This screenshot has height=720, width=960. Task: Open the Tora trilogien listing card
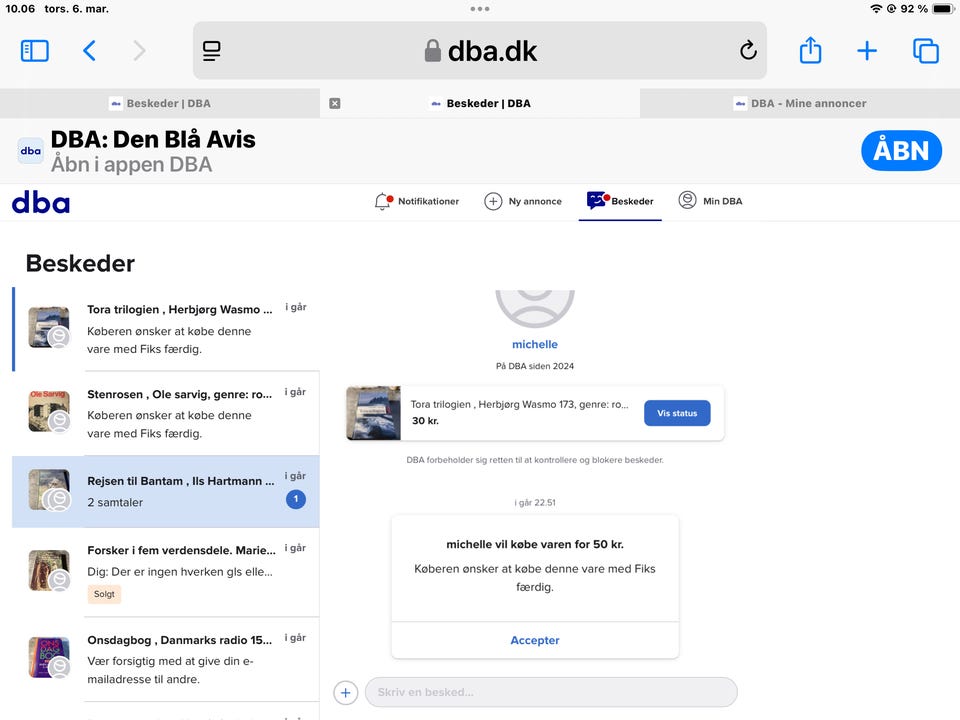[x=535, y=413]
